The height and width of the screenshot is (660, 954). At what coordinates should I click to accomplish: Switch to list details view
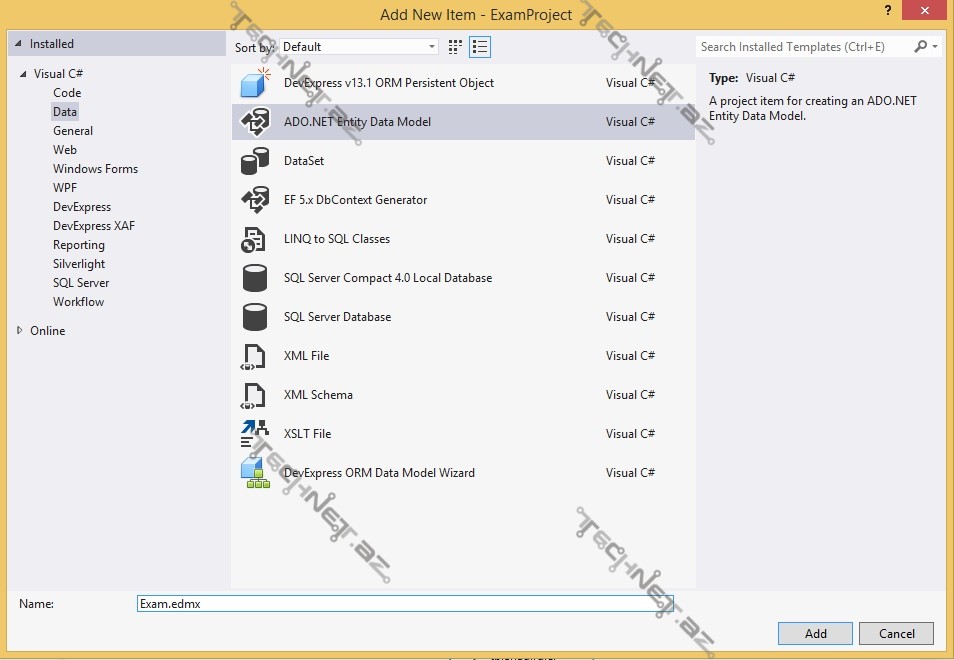[x=480, y=47]
